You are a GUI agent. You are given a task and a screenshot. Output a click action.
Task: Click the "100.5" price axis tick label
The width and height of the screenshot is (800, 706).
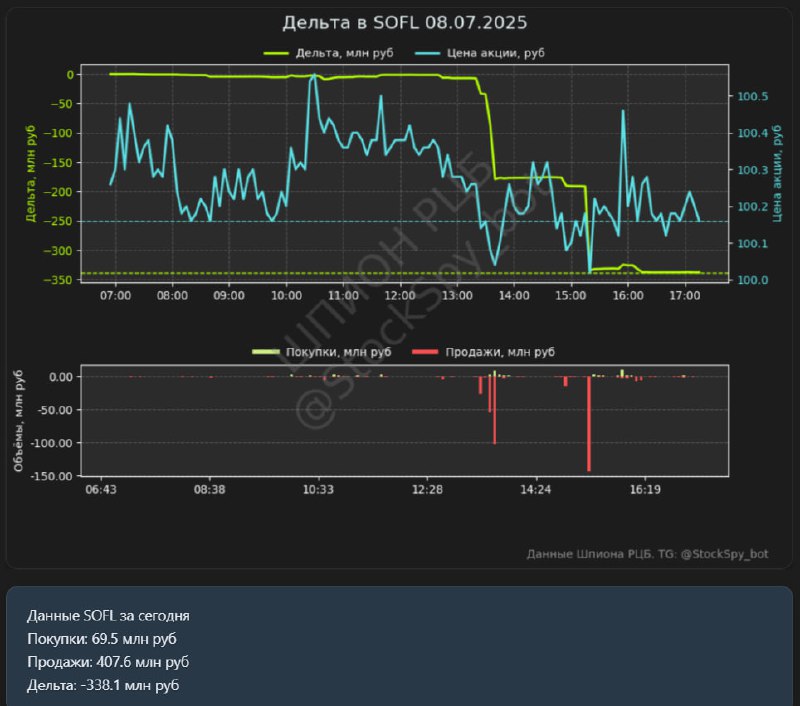[753, 96]
